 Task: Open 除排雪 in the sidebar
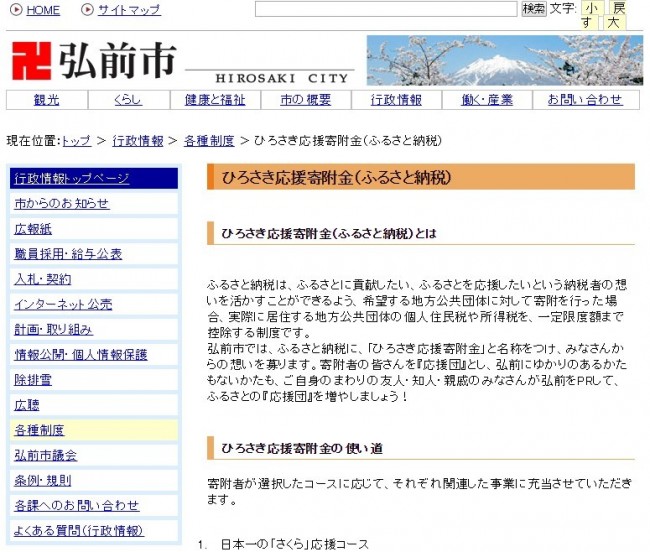click(94, 380)
